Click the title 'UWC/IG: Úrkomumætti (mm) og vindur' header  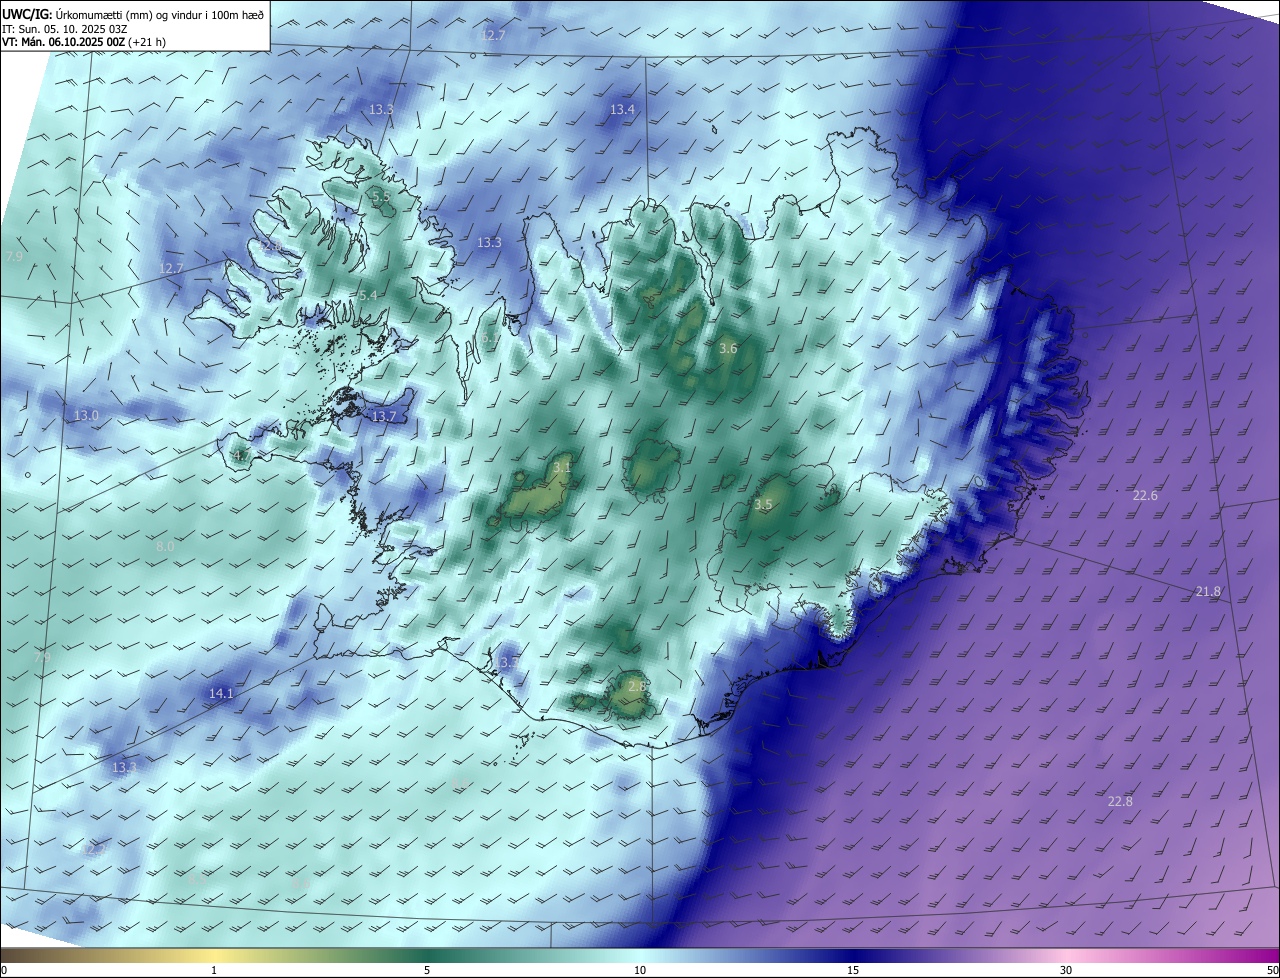pyautogui.click(x=134, y=13)
